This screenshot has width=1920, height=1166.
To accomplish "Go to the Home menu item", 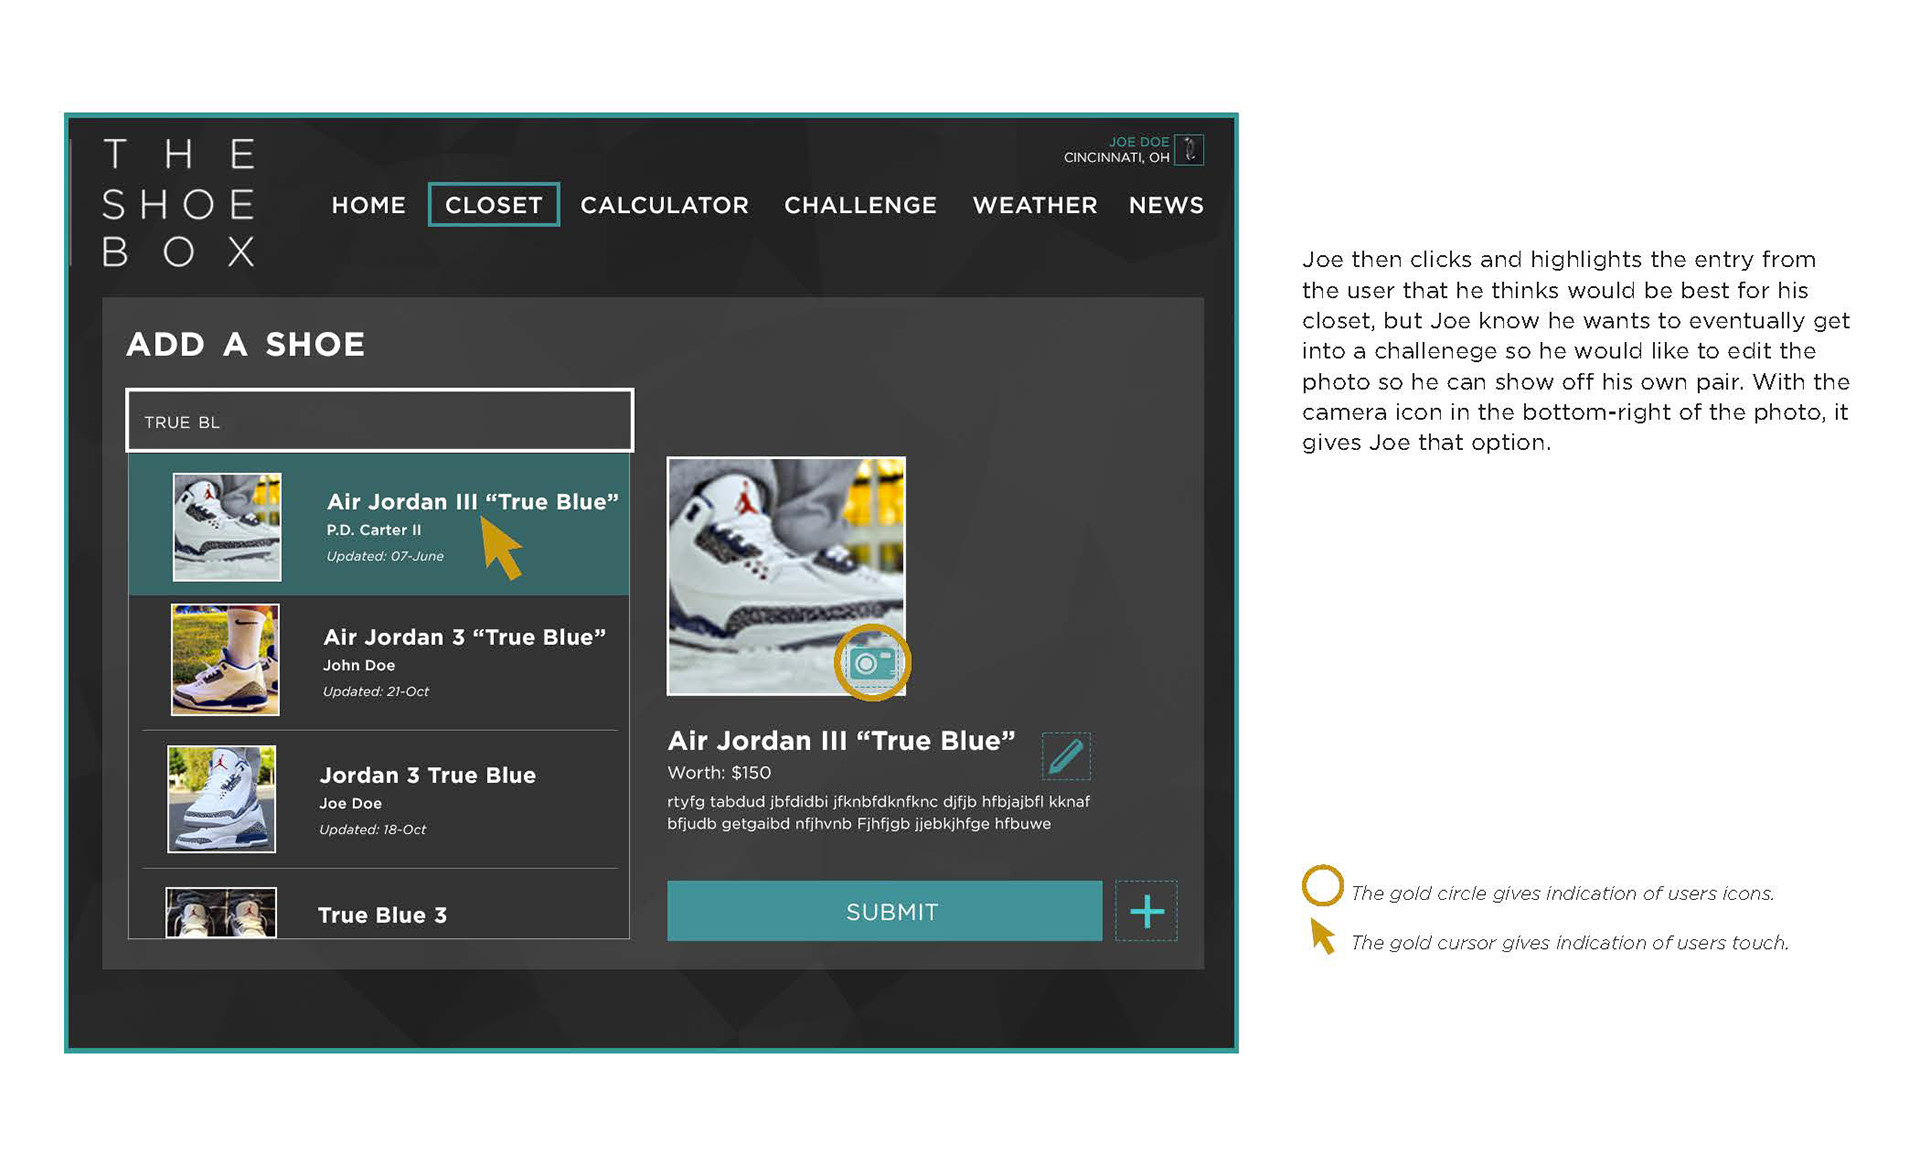I will [x=369, y=205].
